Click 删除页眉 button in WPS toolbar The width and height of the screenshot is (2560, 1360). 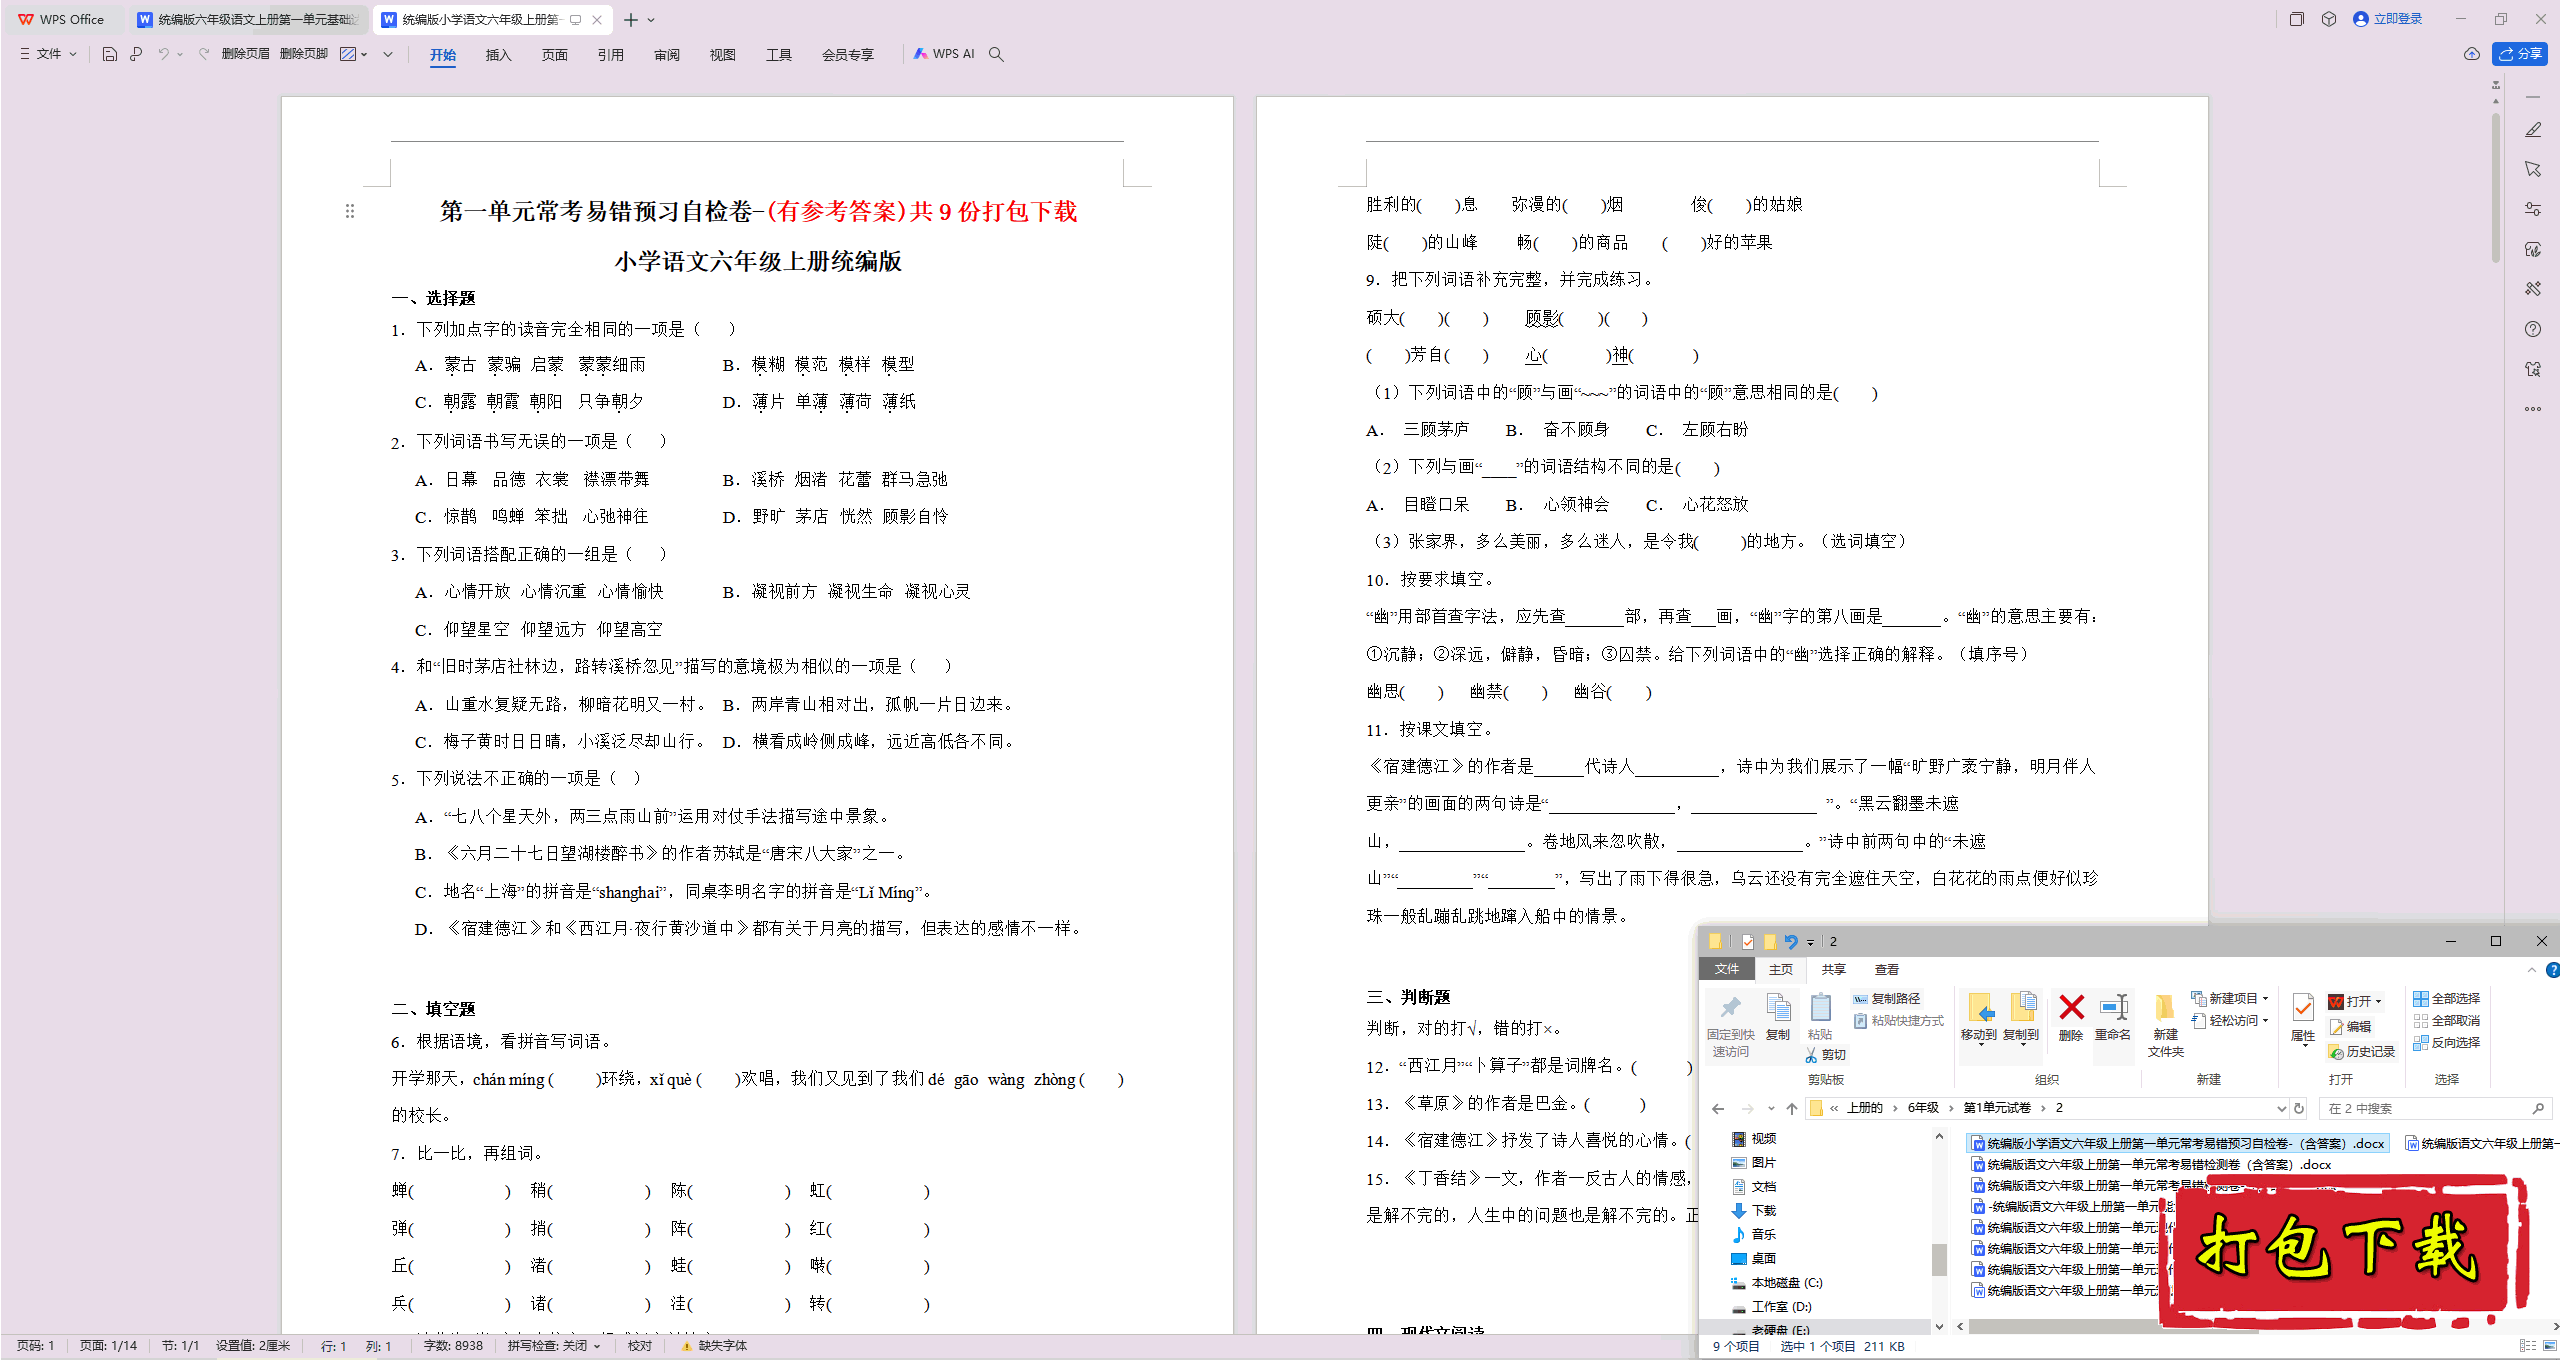coord(245,54)
